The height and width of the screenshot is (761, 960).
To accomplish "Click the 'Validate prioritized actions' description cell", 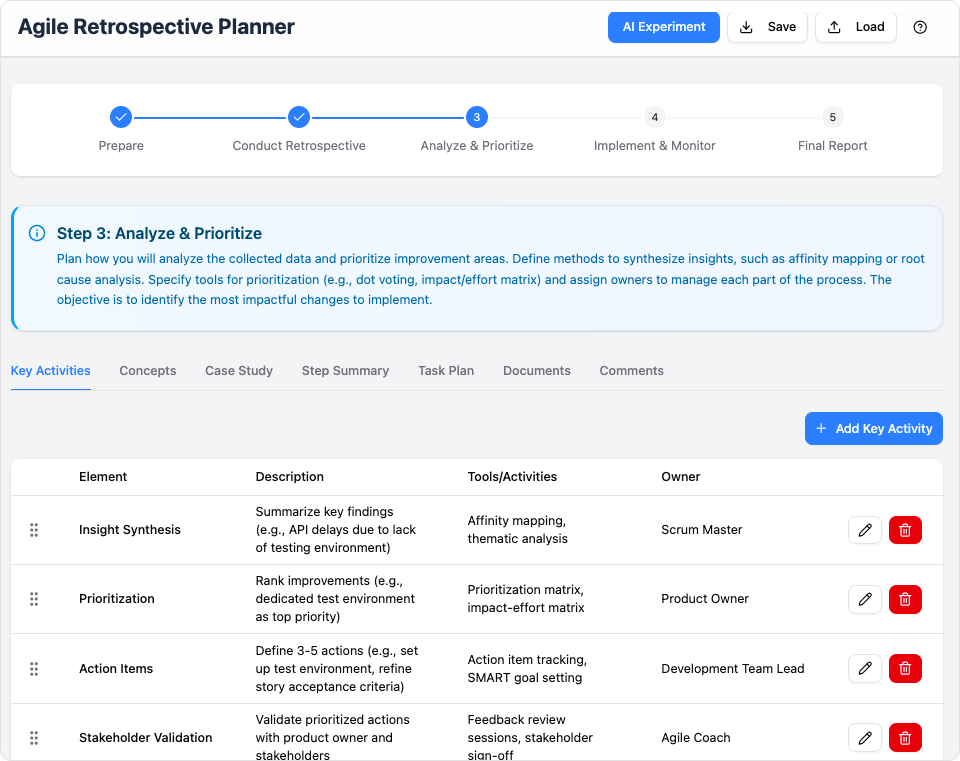I will click(x=332, y=738).
